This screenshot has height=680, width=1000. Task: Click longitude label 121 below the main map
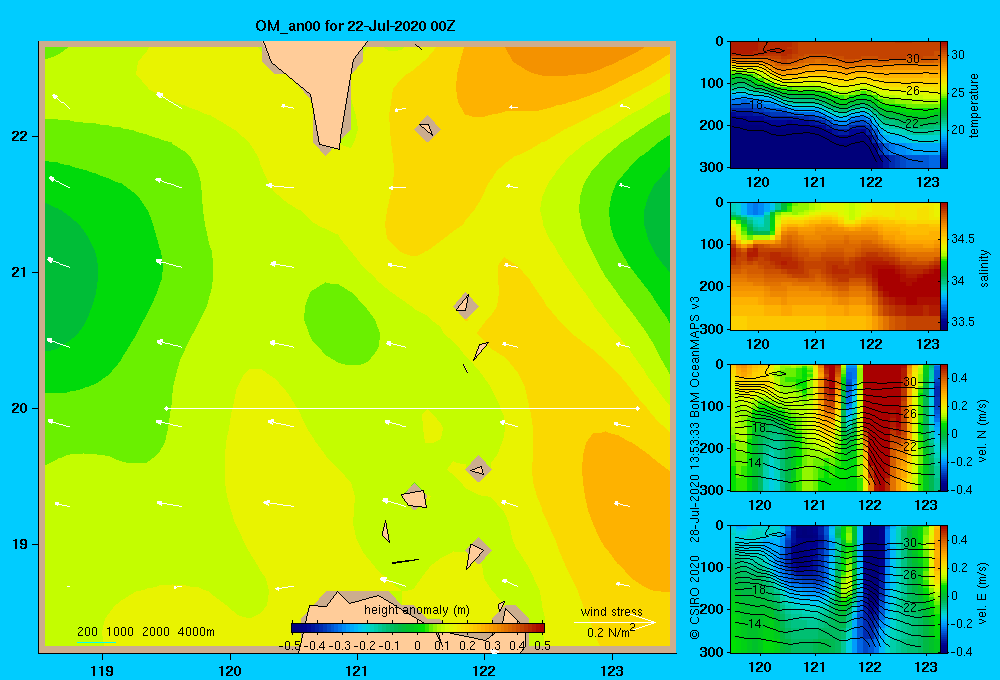(357, 670)
